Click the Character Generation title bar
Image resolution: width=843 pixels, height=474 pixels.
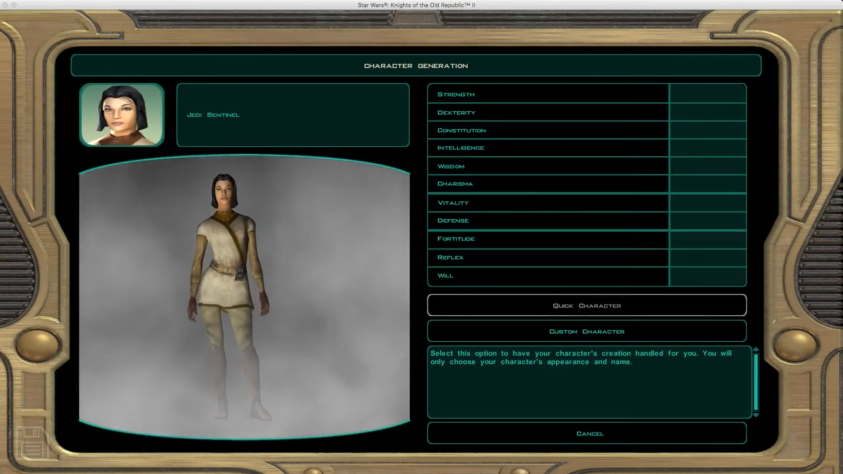click(416, 66)
